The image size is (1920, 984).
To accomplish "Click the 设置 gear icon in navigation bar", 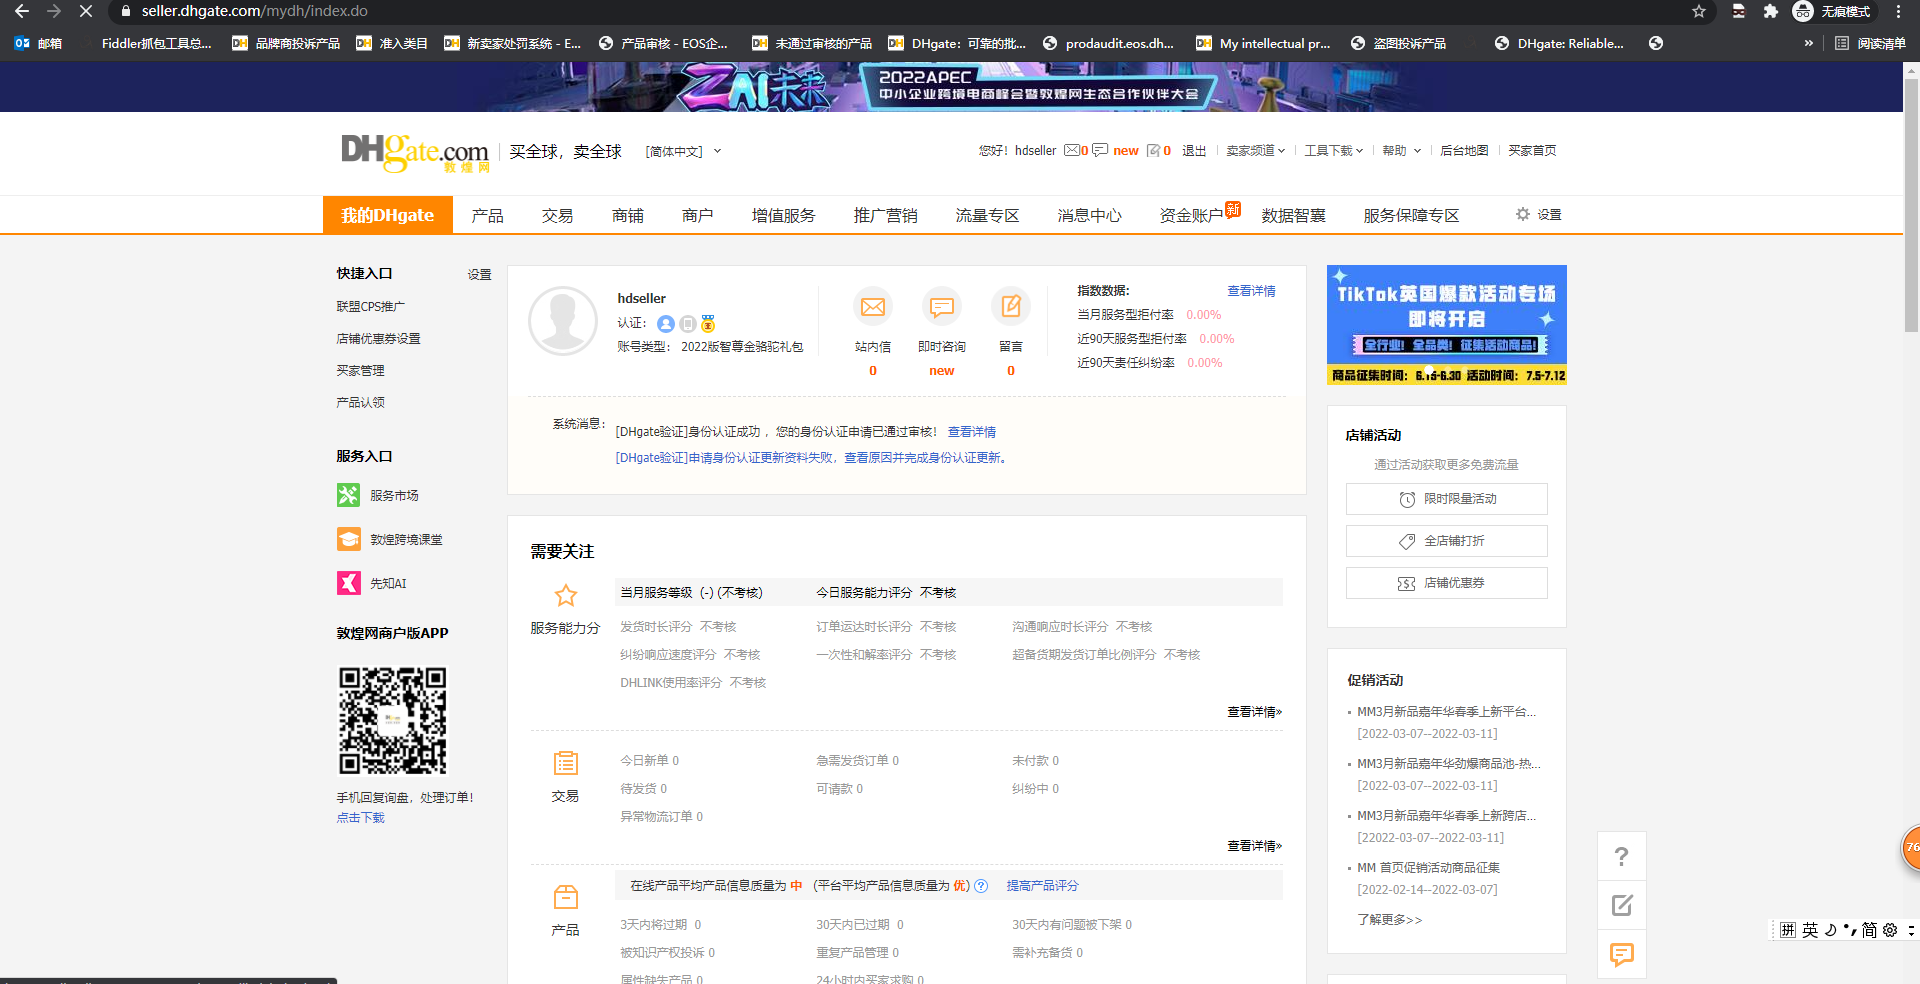I will coord(1523,214).
